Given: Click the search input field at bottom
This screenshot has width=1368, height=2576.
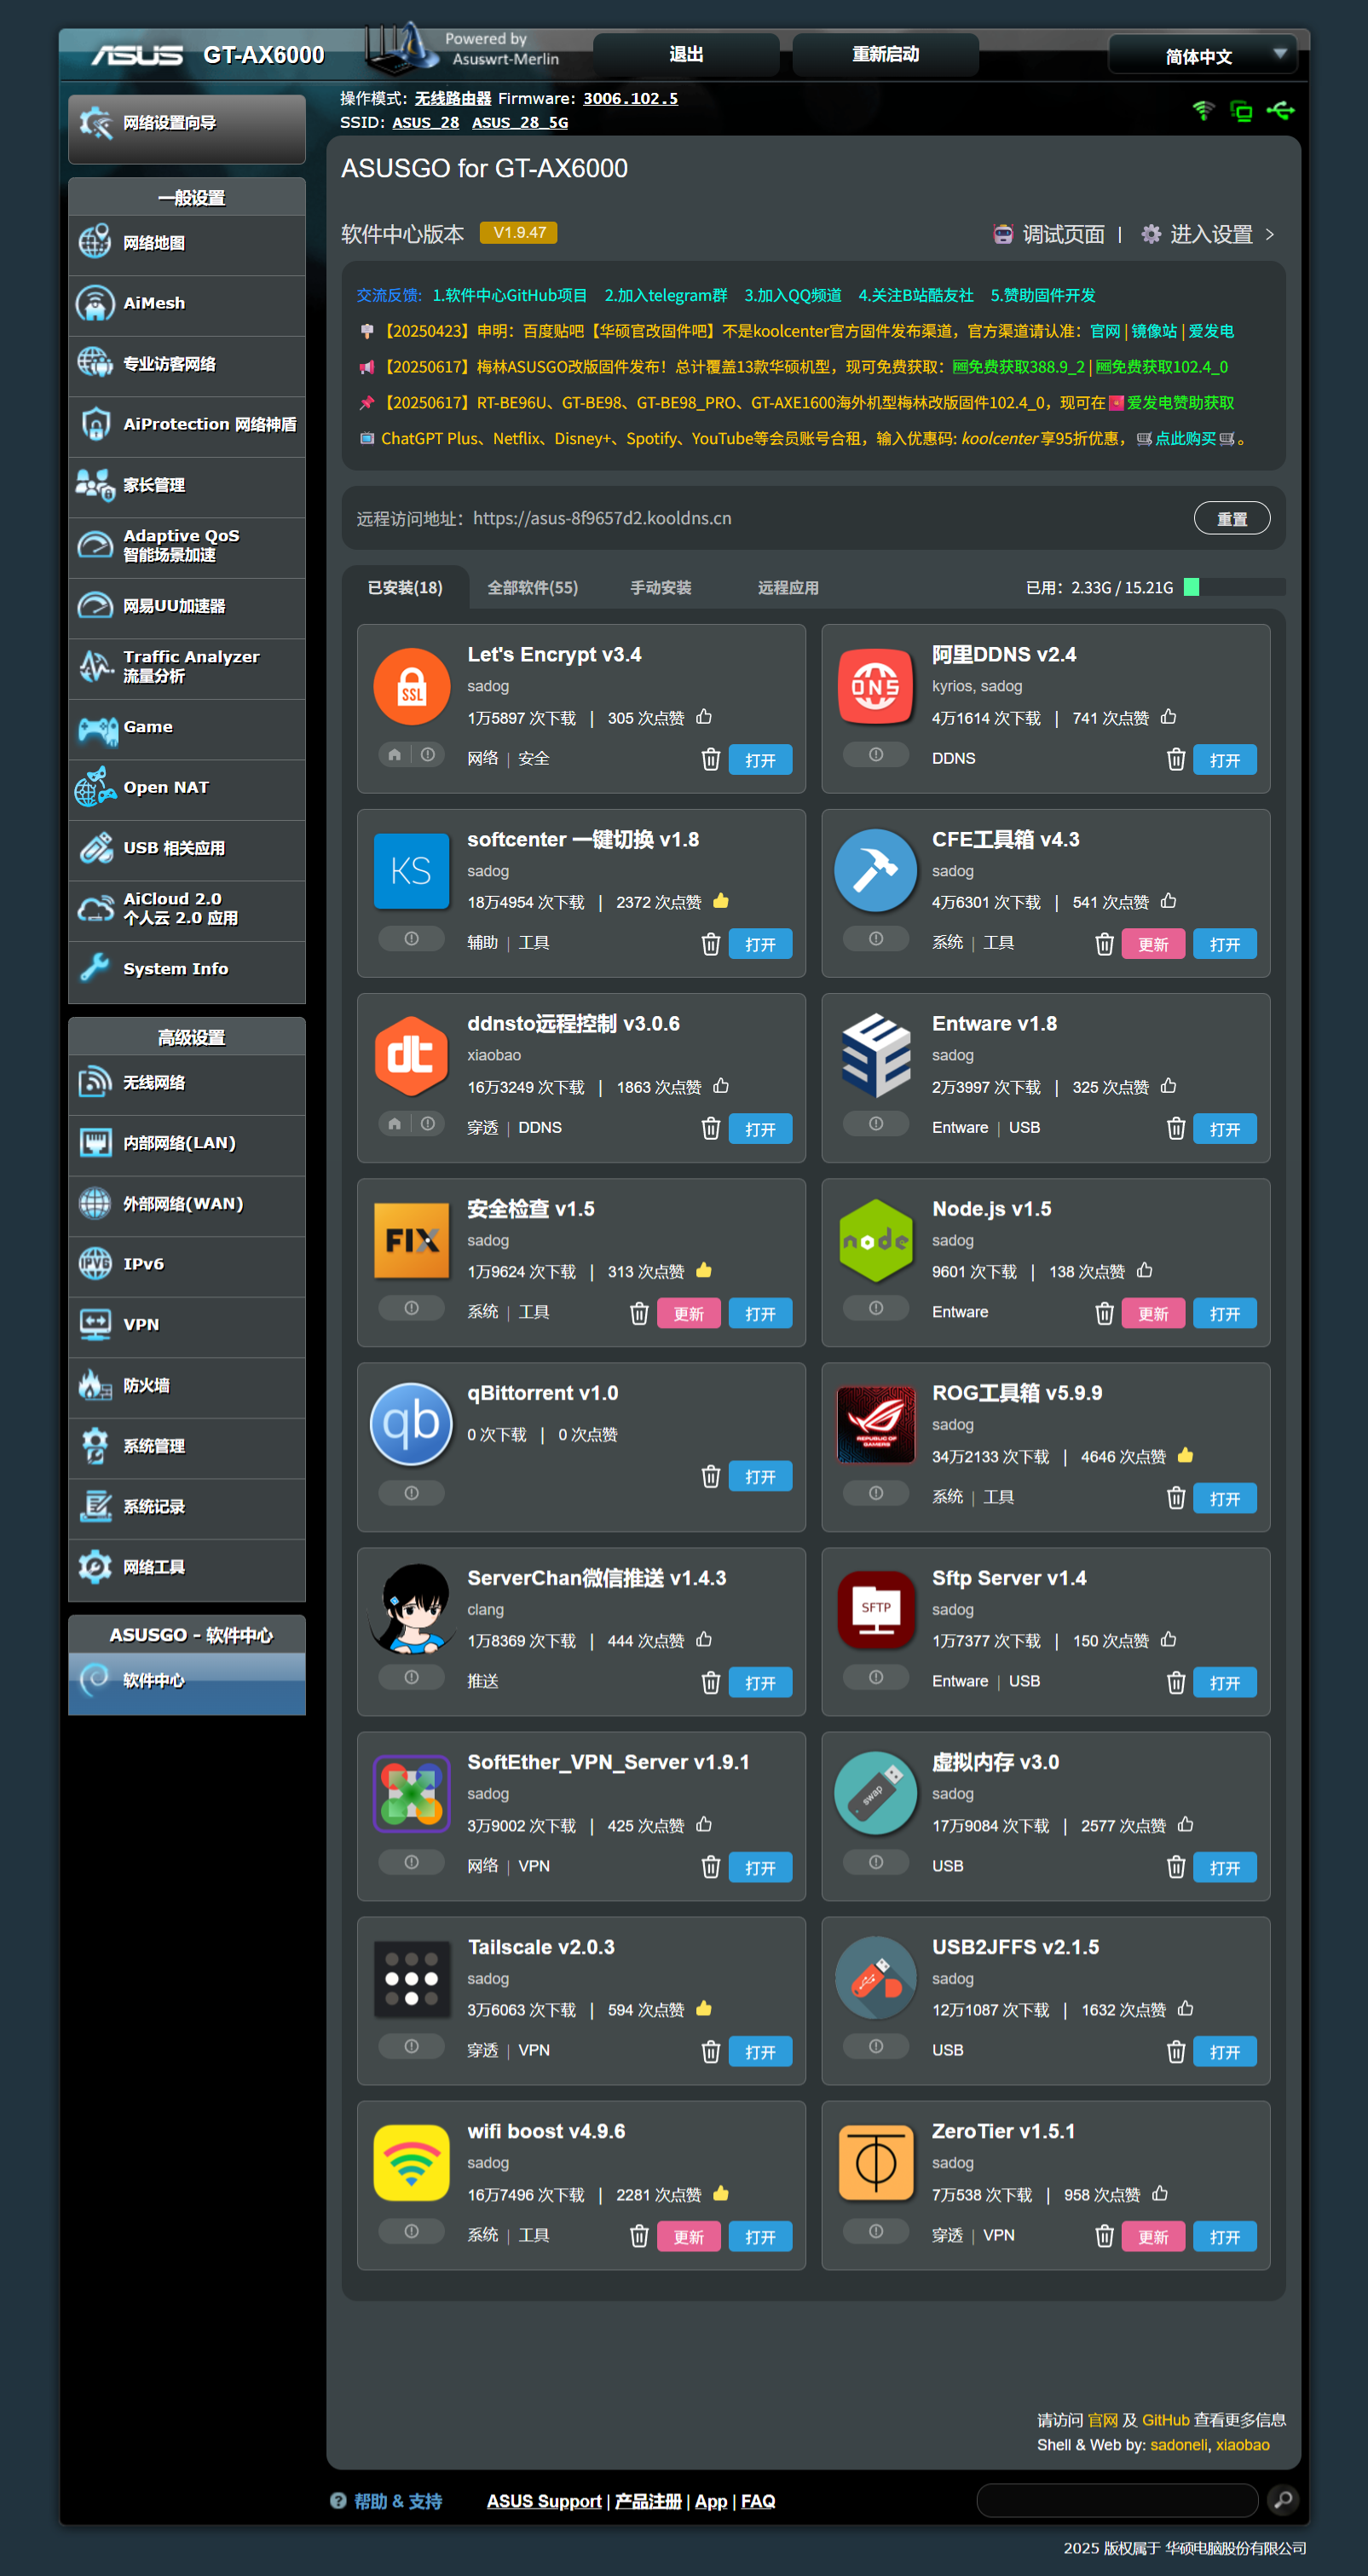Looking at the screenshot, I should (x=1116, y=2500).
